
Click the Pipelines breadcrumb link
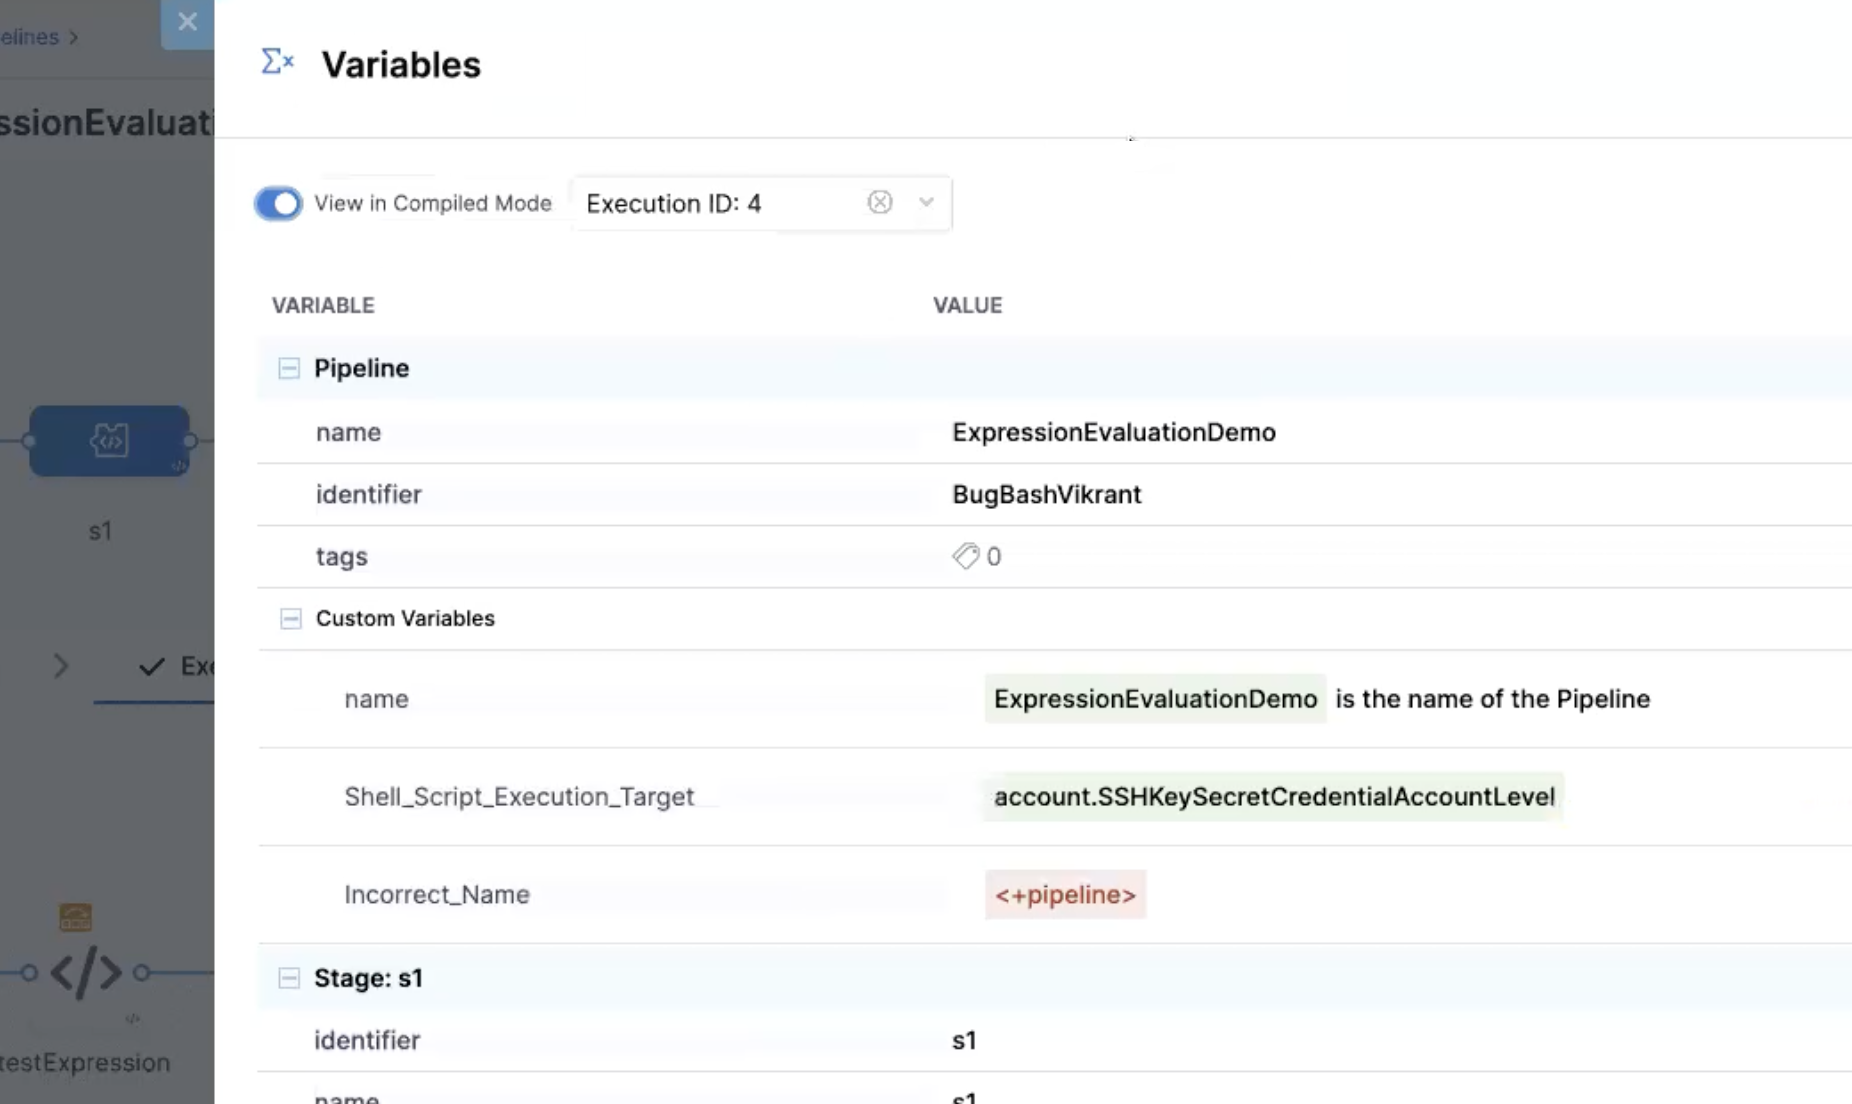coord(30,37)
